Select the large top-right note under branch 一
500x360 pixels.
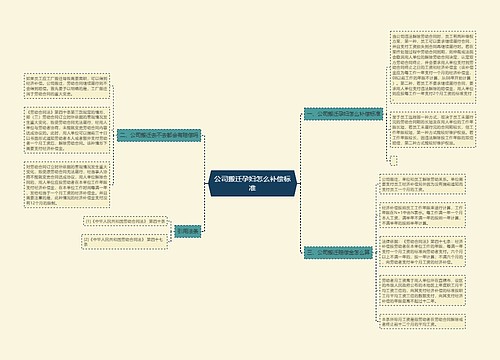433,67
